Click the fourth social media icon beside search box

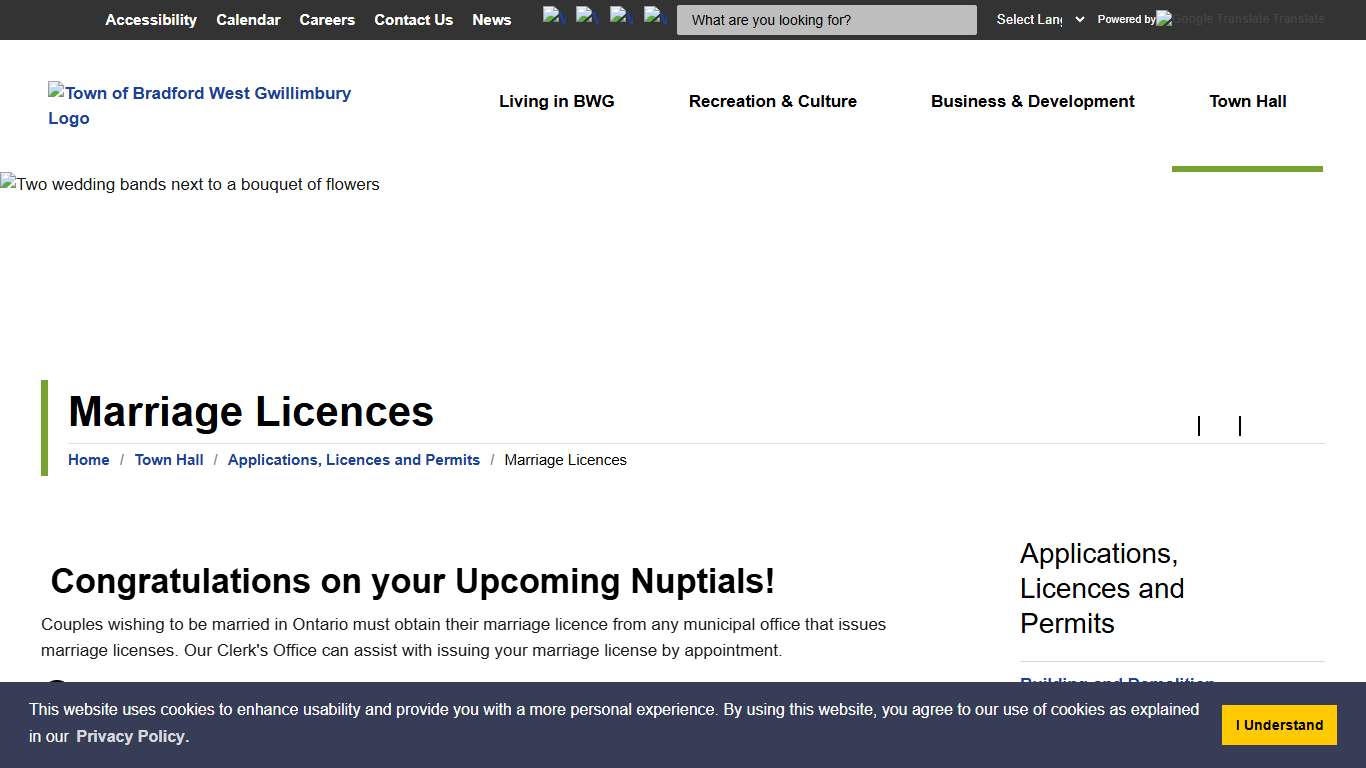coord(655,16)
